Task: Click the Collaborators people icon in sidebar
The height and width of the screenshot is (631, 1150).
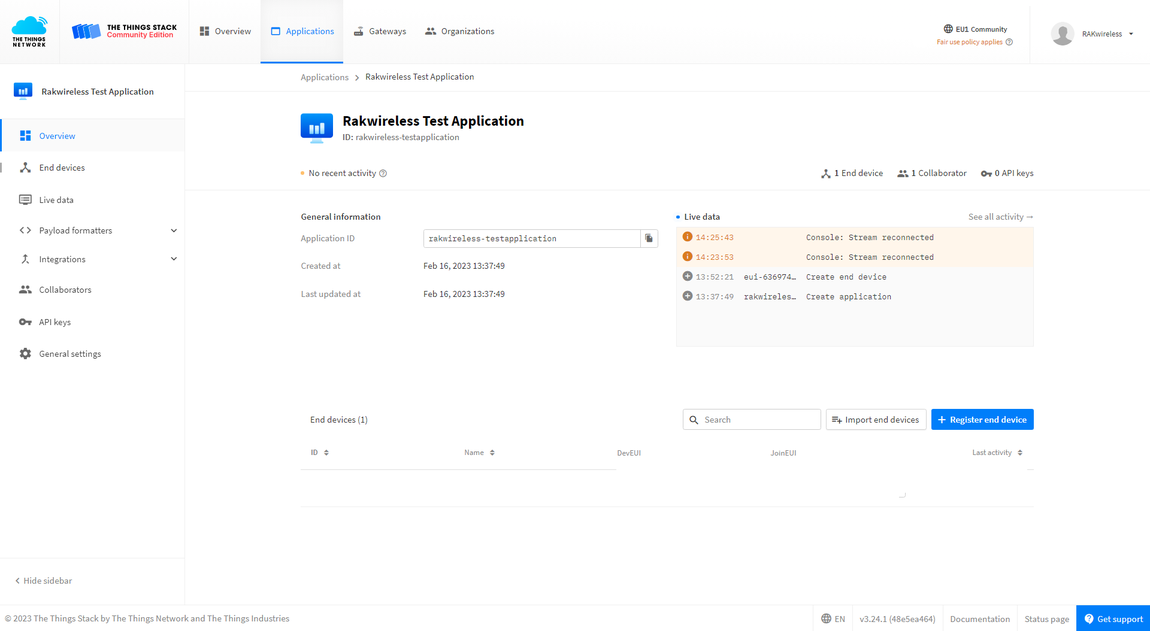Action: 25,290
